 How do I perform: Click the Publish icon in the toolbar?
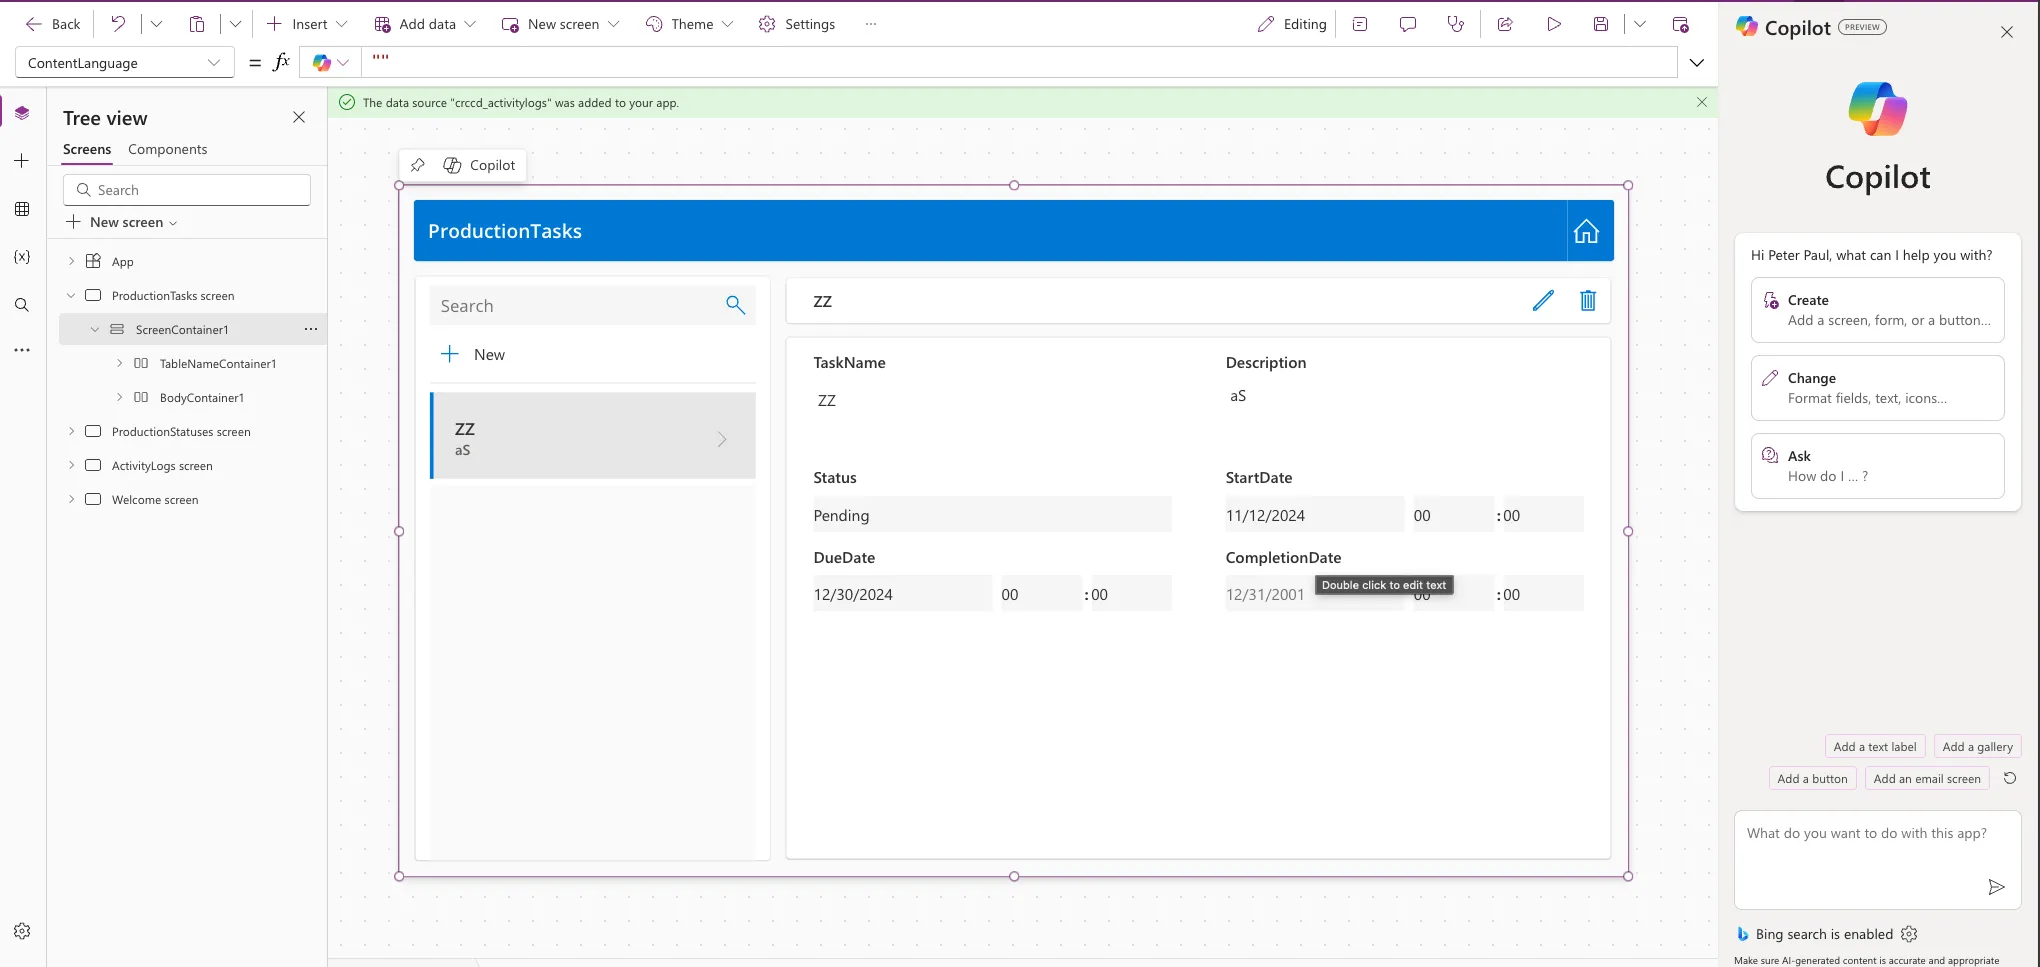click(x=1680, y=24)
